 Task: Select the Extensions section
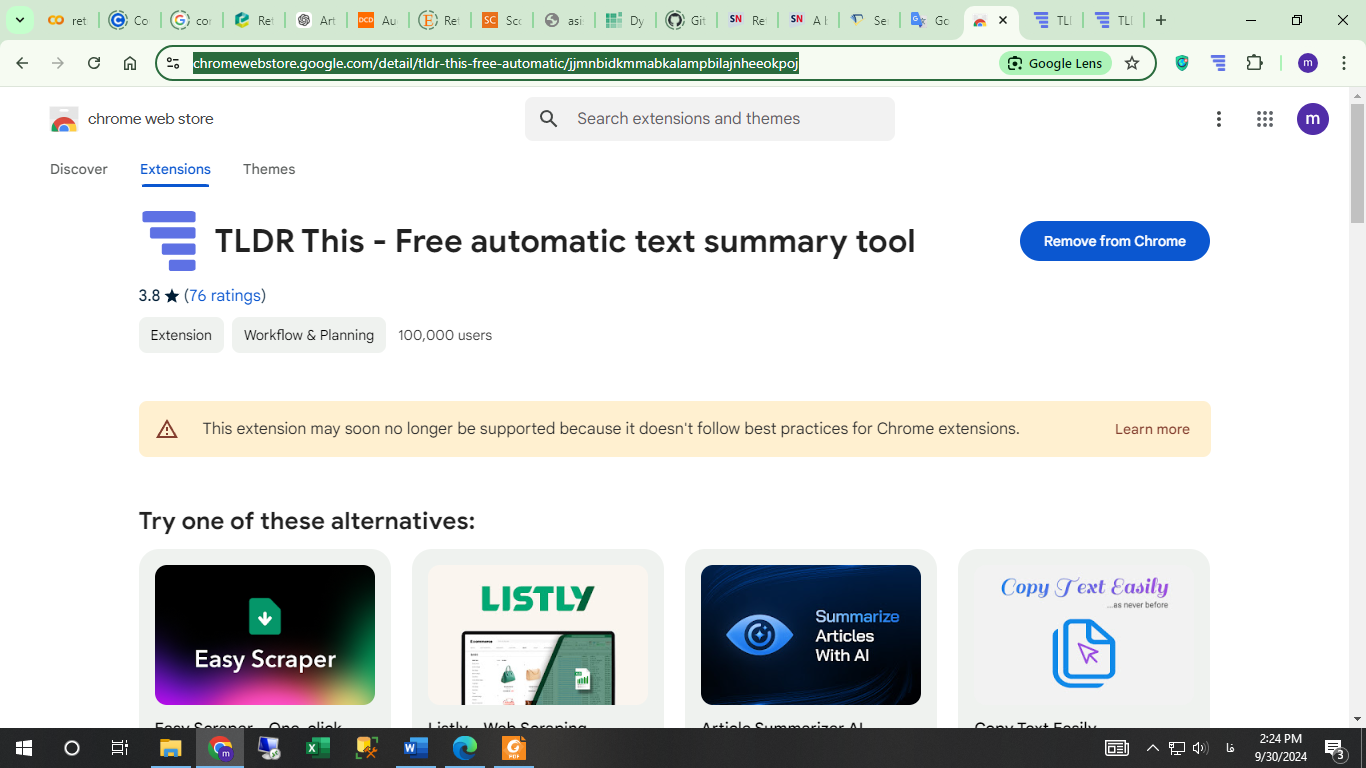click(x=175, y=169)
